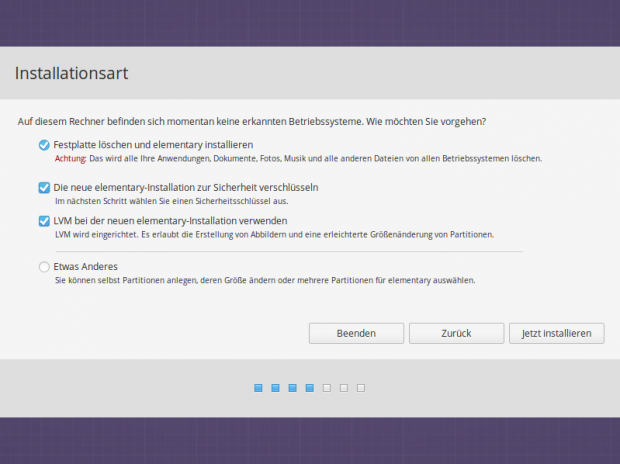Click the 'LVM wird eingerichtet' description text
Viewport: 620px width, 464px height.
tap(274, 235)
